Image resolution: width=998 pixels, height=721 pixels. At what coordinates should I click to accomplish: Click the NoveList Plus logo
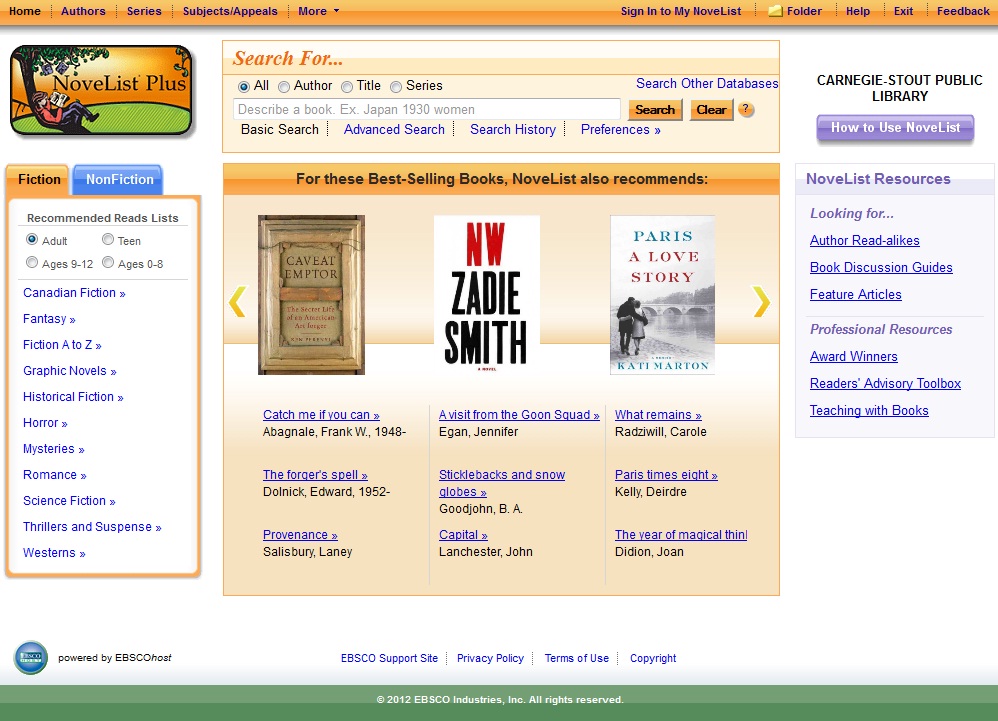coord(101,90)
